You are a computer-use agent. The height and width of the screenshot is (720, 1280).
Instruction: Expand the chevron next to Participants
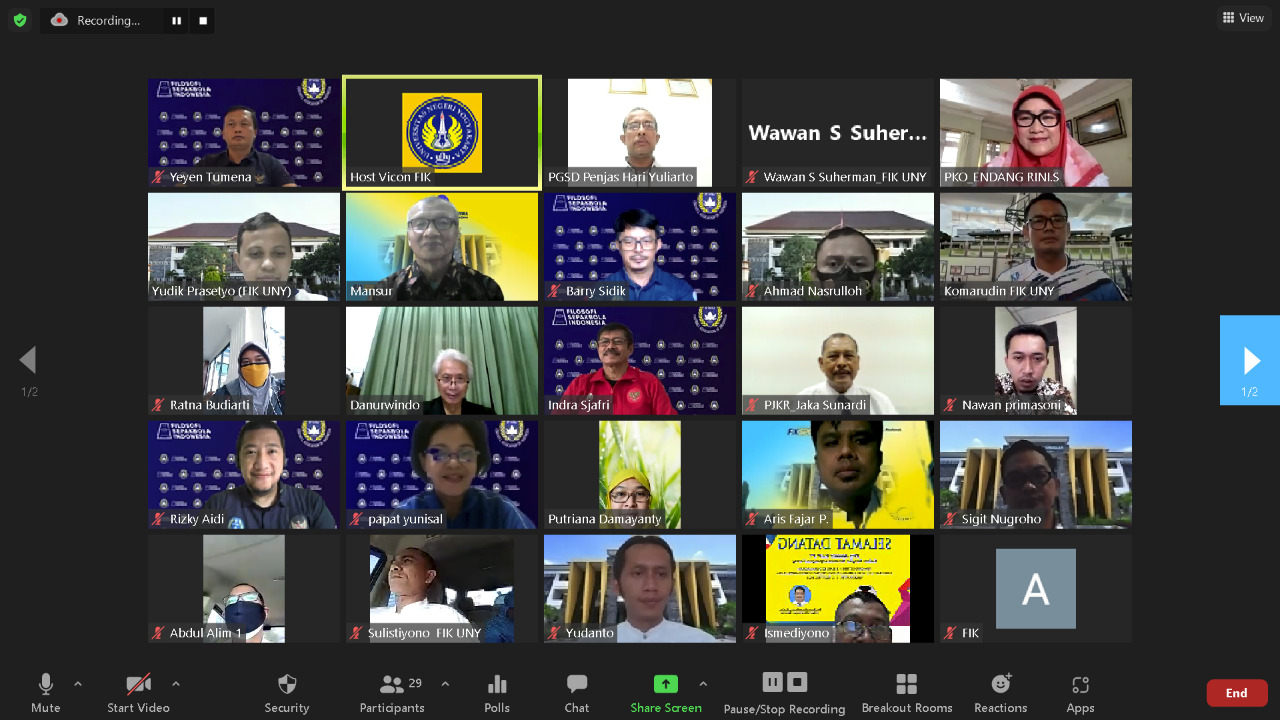445,684
